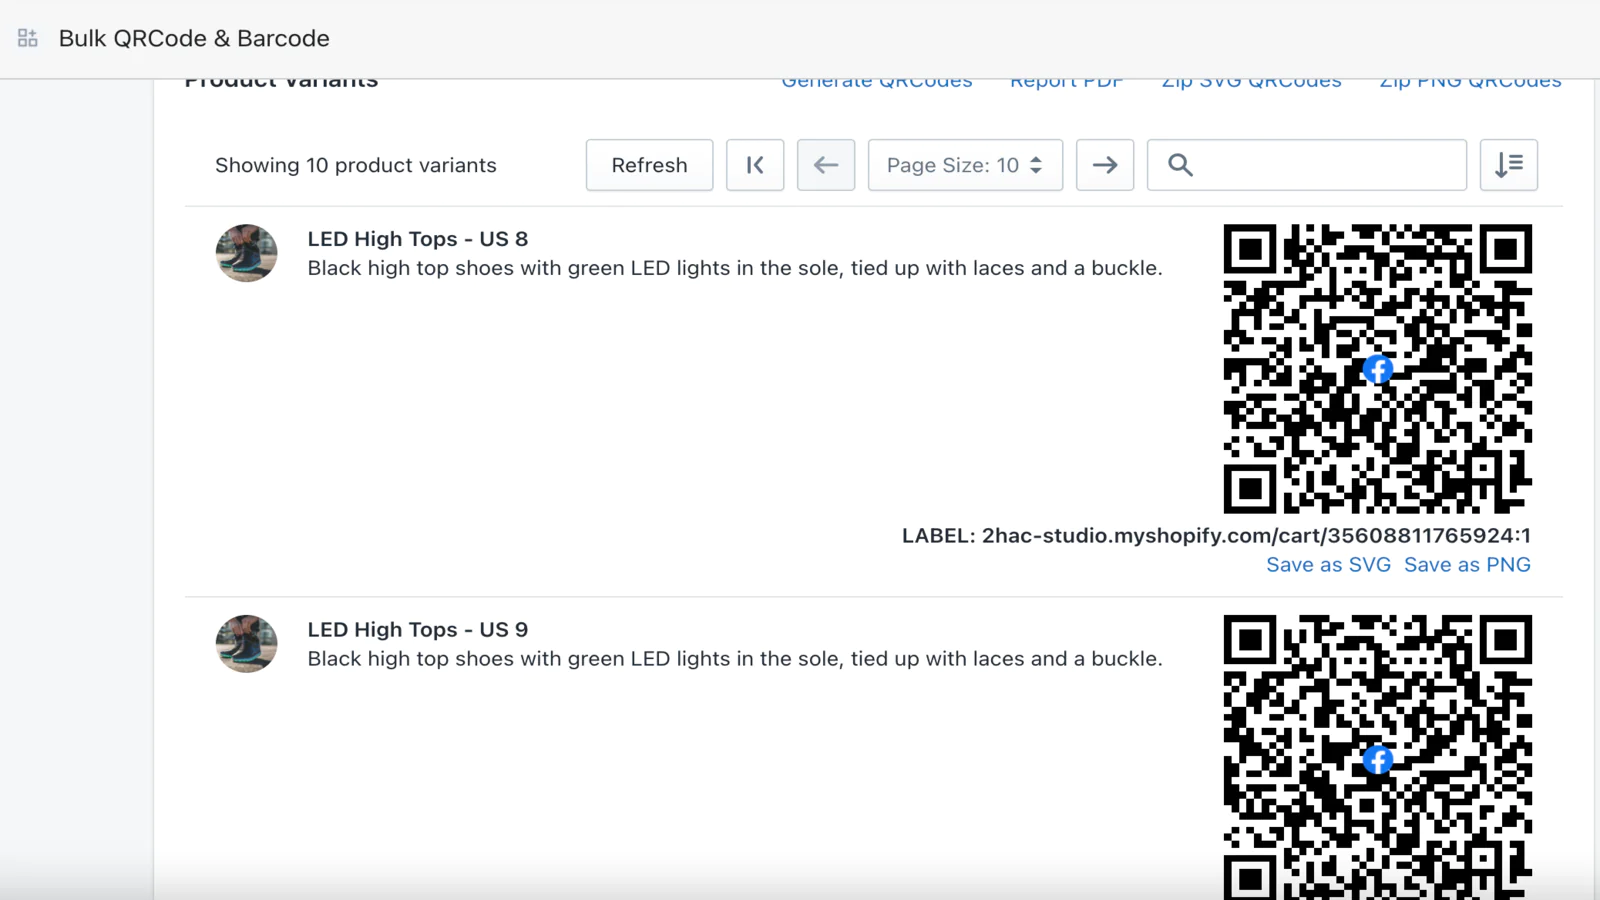The image size is (1600, 900).
Task: Go to first page of variants
Action: (x=755, y=165)
